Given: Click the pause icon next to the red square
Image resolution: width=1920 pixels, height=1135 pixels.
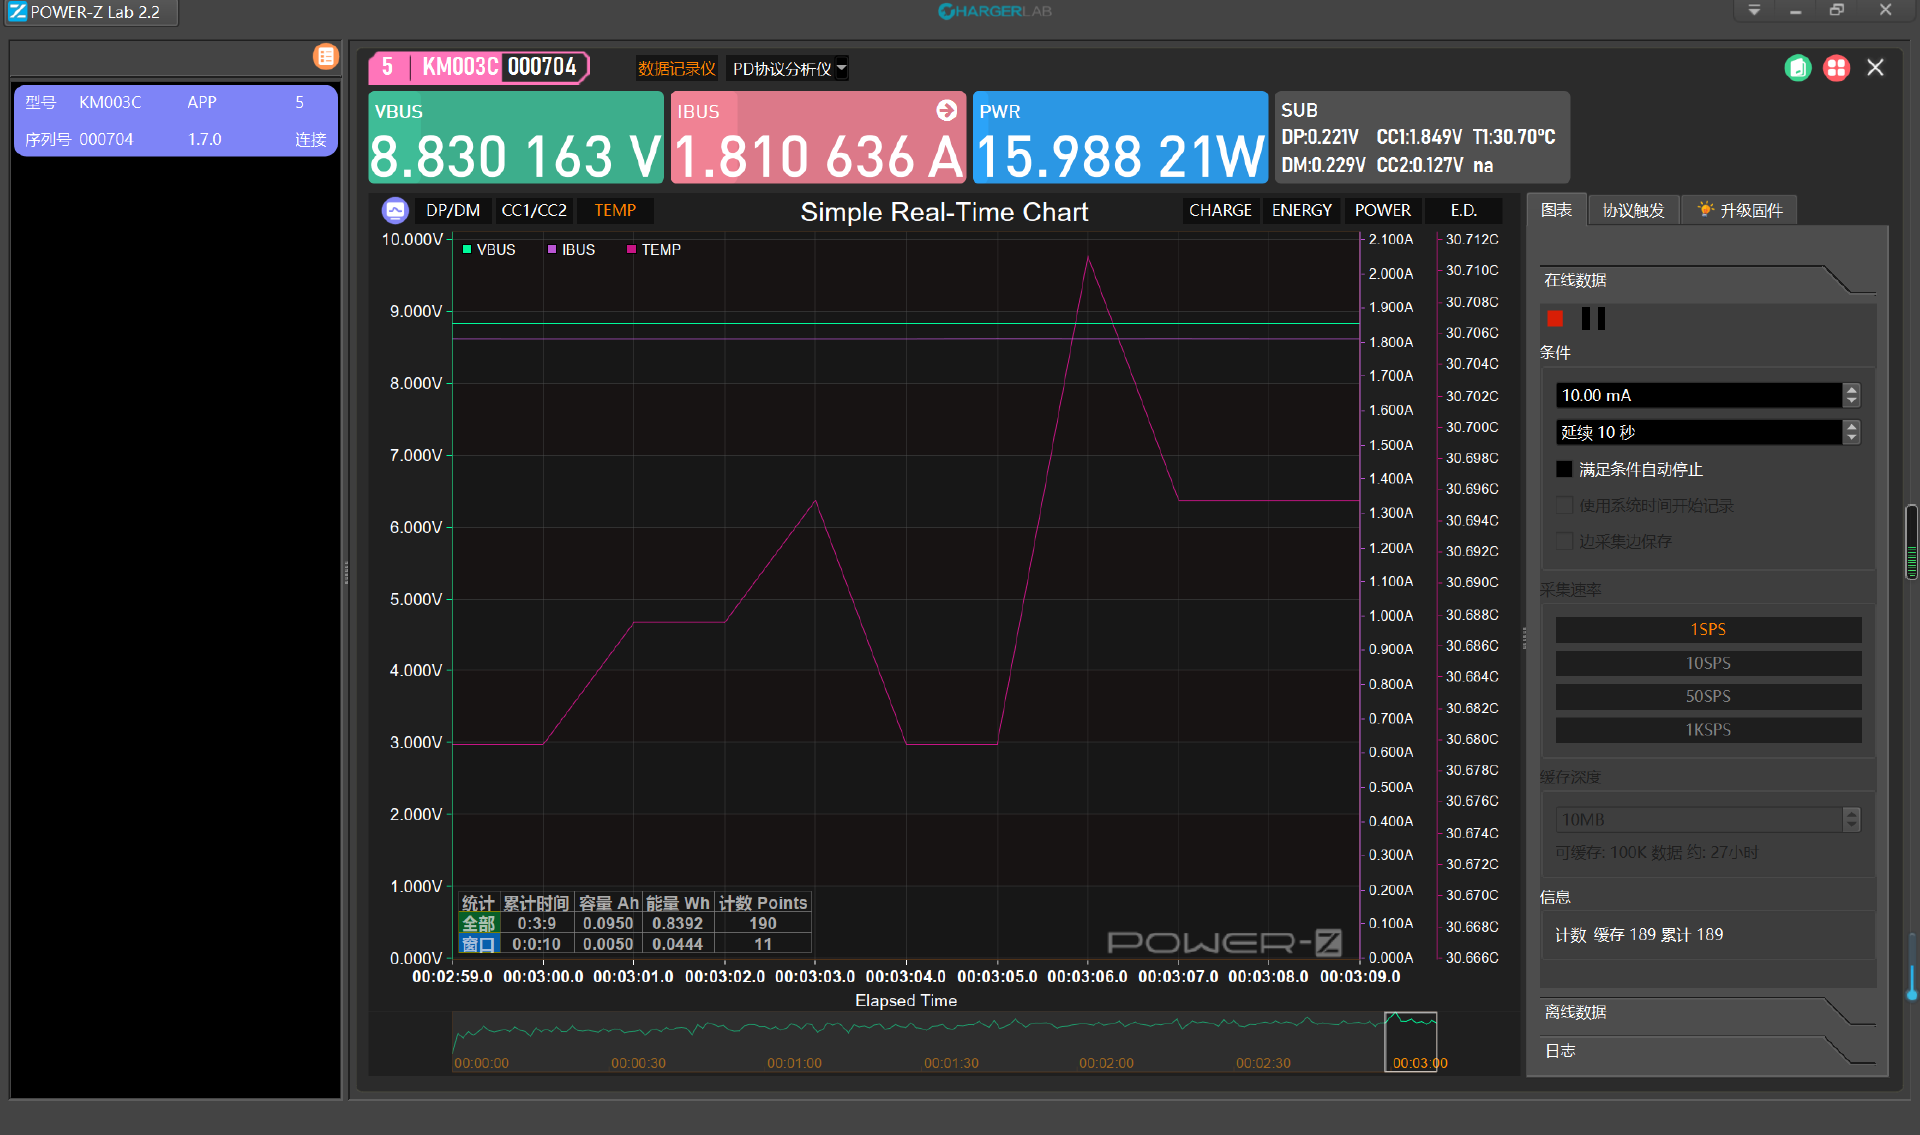Looking at the screenshot, I should pos(1593,318).
